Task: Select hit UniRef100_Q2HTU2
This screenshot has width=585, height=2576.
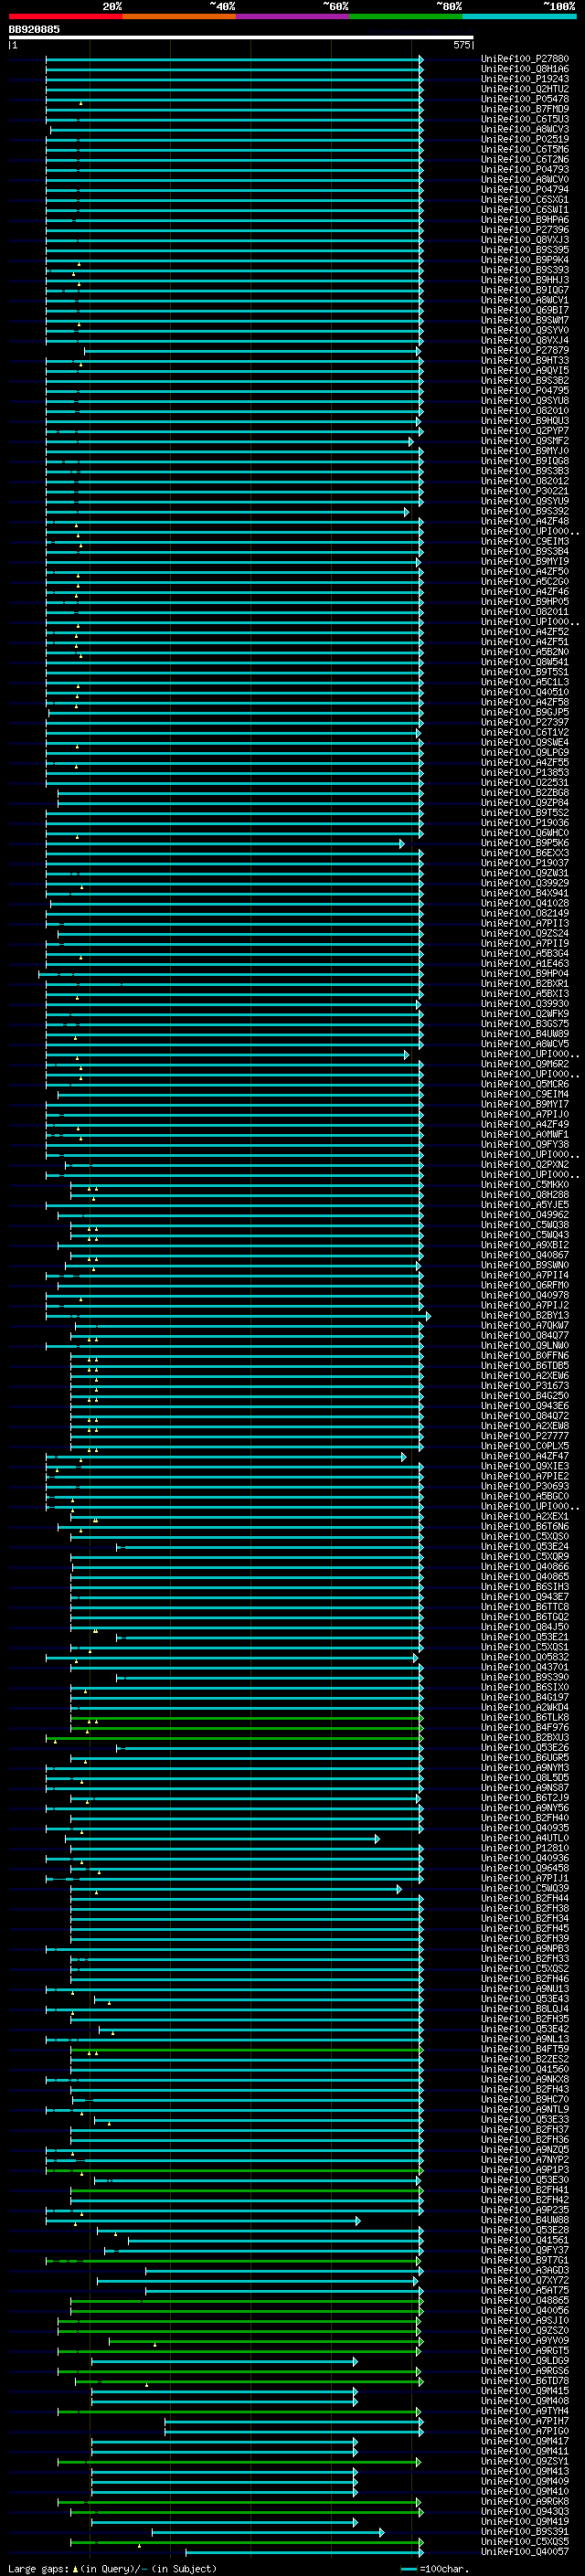Action: point(525,89)
